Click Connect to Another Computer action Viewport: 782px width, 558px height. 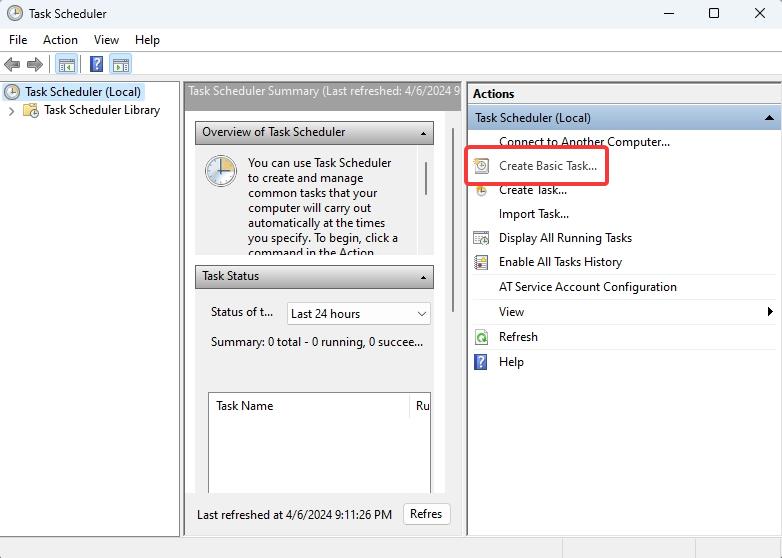(584, 142)
